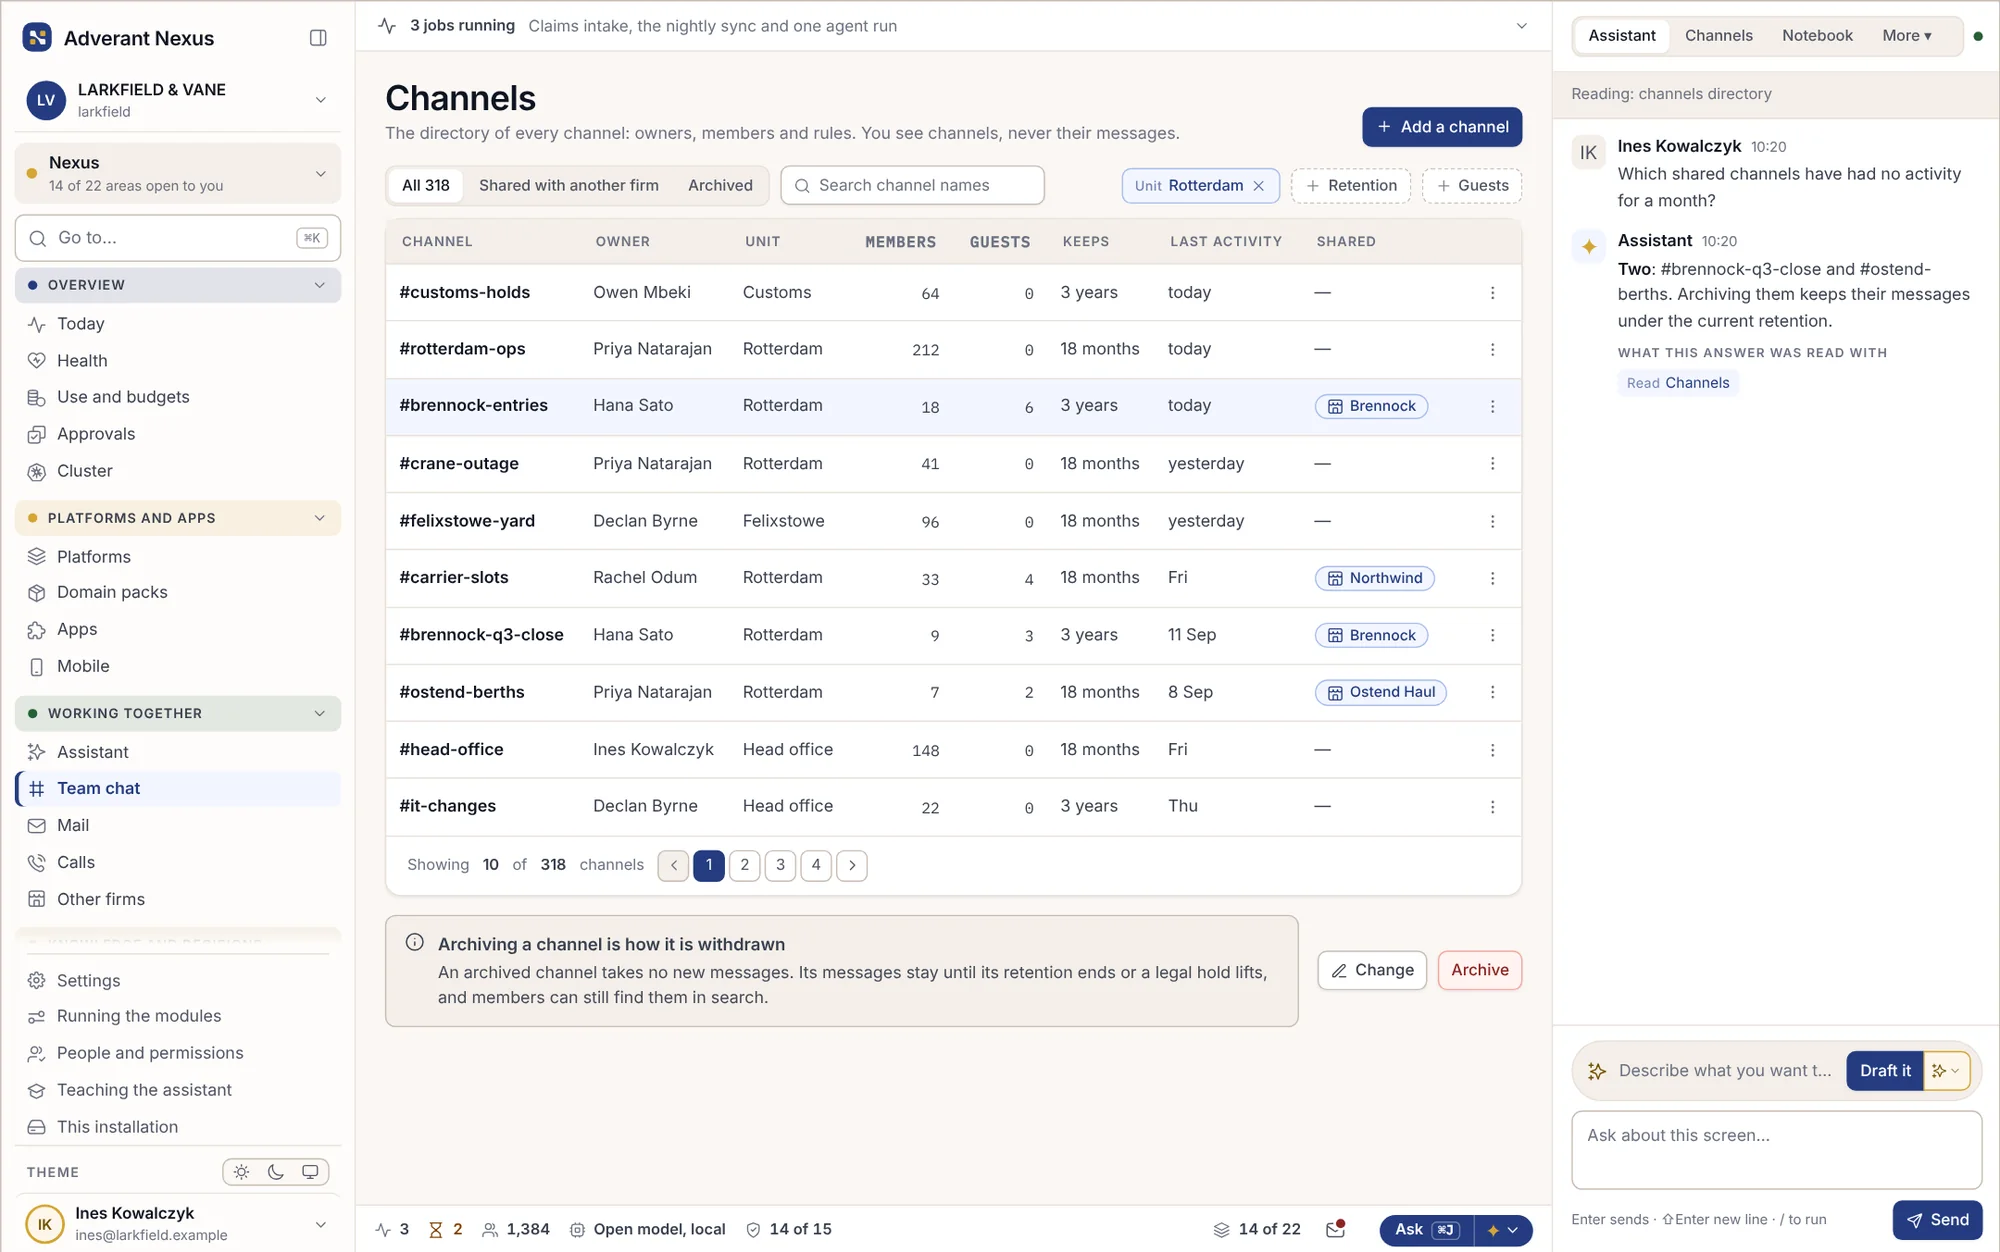Viewport: 2000px width, 1252px height.
Task: Remove the Unit Rotterdam filter chip
Action: pyautogui.click(x=1259, y=186)
